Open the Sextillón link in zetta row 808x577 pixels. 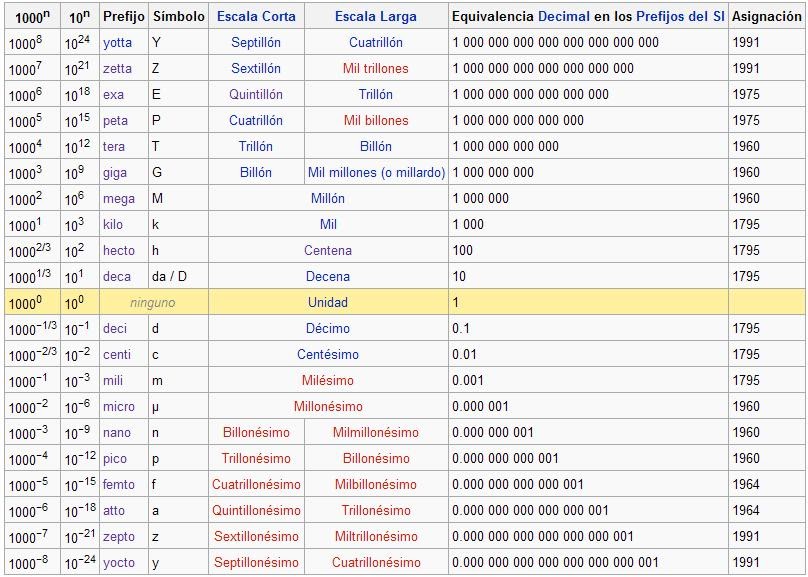(256, 69)
